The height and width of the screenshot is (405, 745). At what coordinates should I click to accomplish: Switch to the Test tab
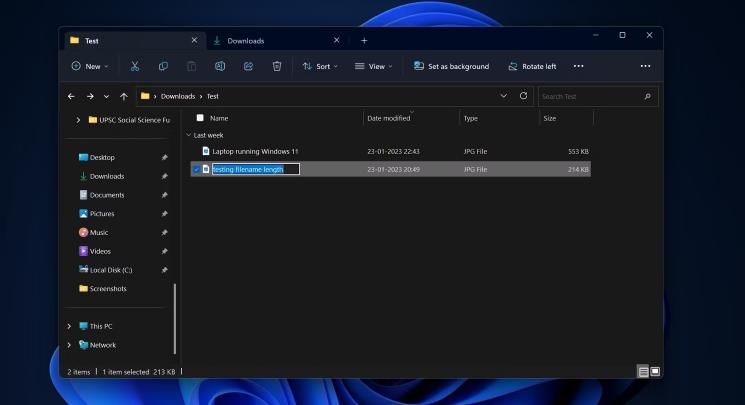(135, 41)
